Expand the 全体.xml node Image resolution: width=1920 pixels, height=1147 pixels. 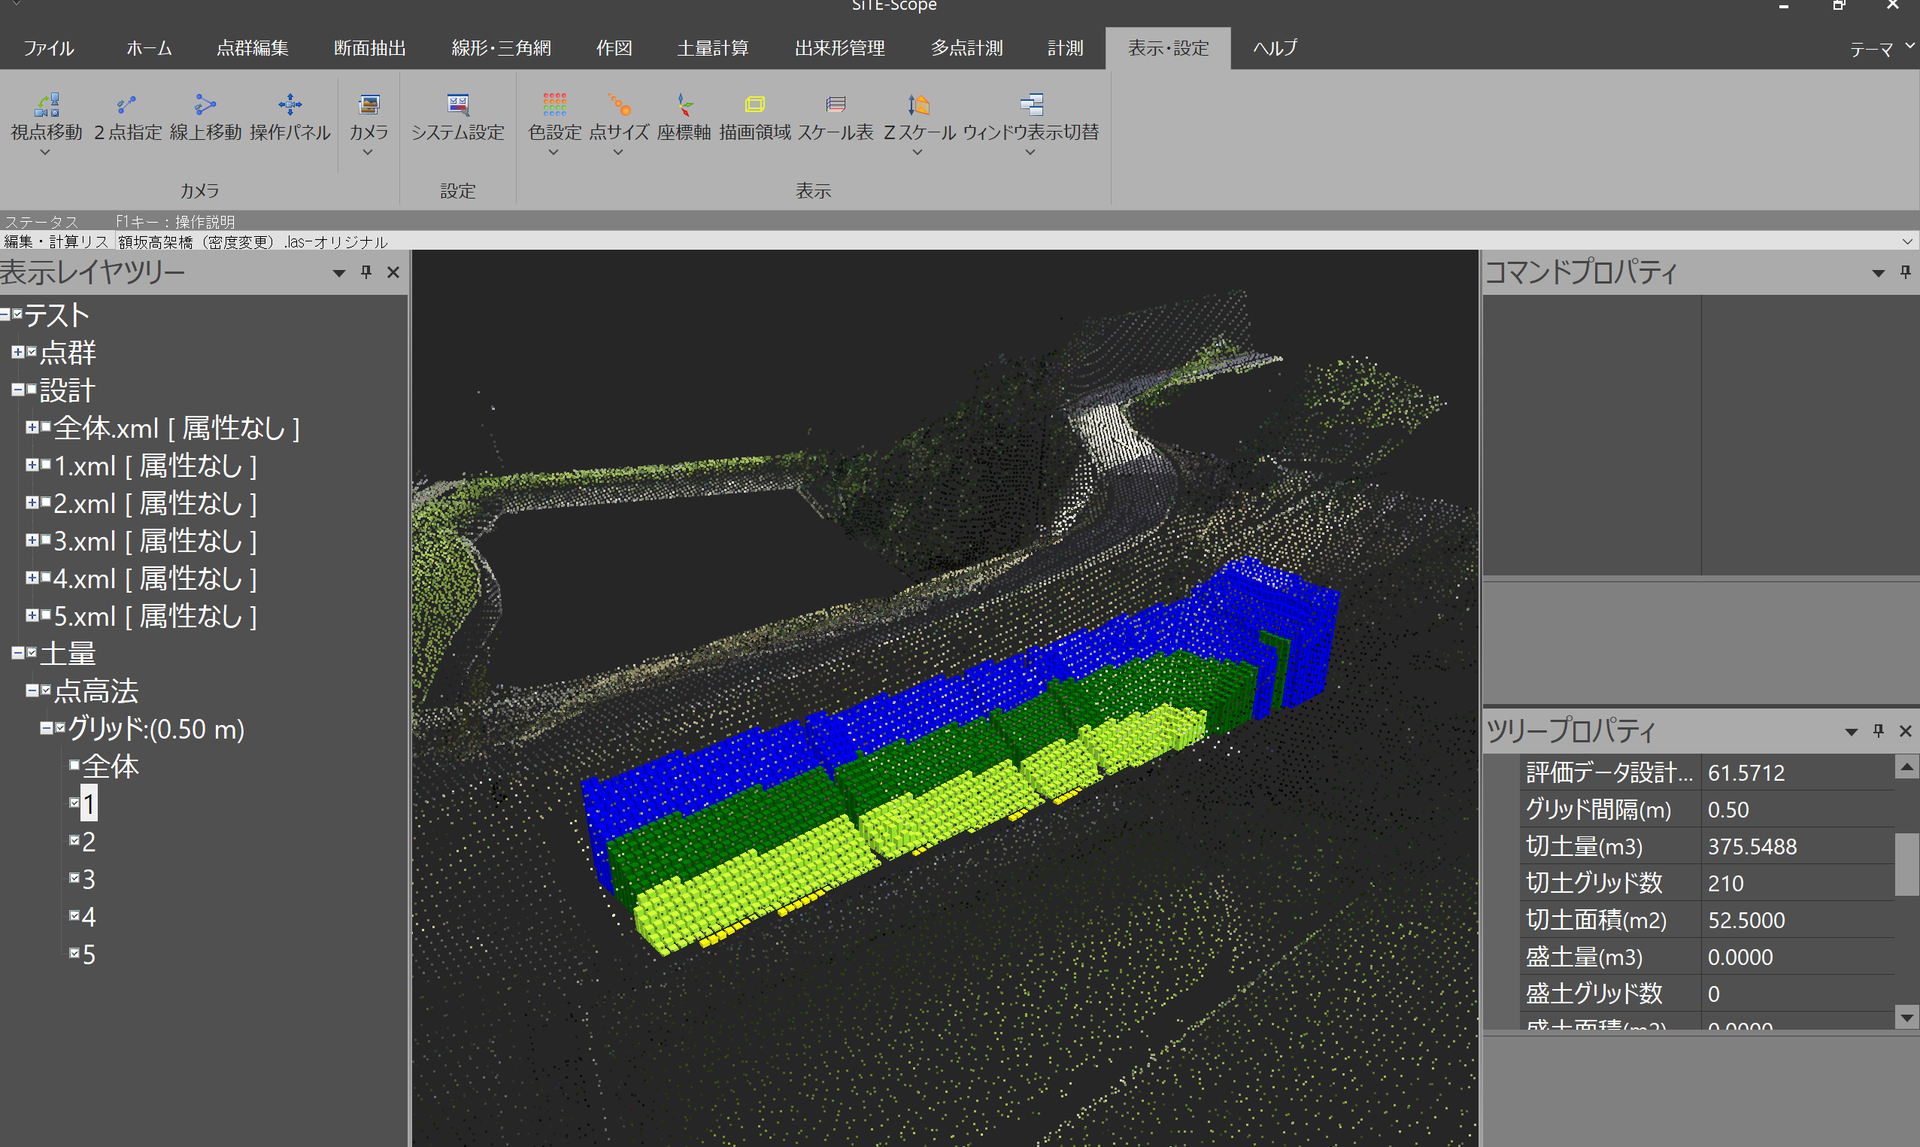coord(32,427)
